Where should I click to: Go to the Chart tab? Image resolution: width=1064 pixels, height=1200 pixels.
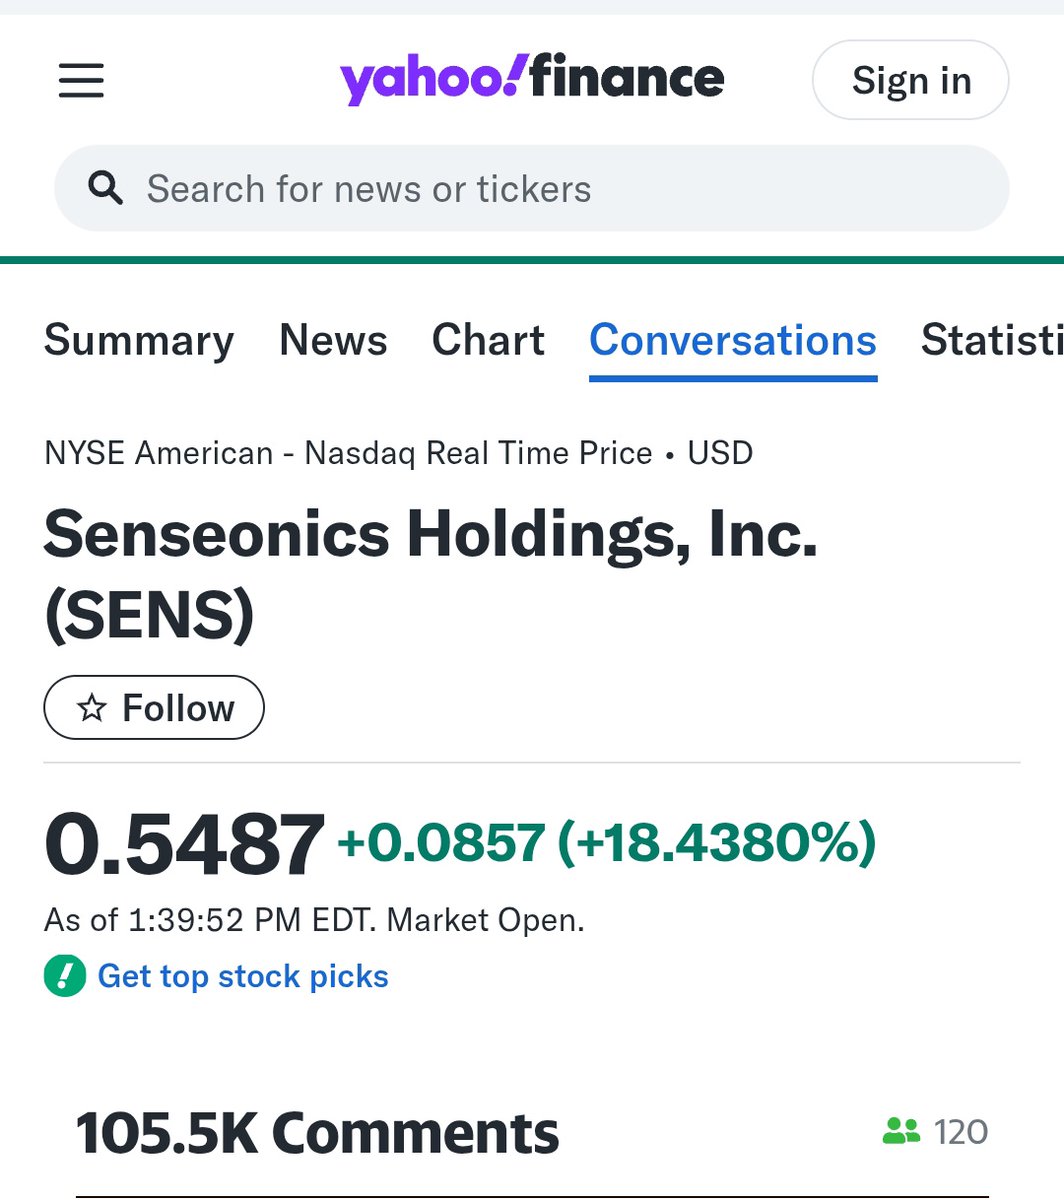[x=488, y=341]
